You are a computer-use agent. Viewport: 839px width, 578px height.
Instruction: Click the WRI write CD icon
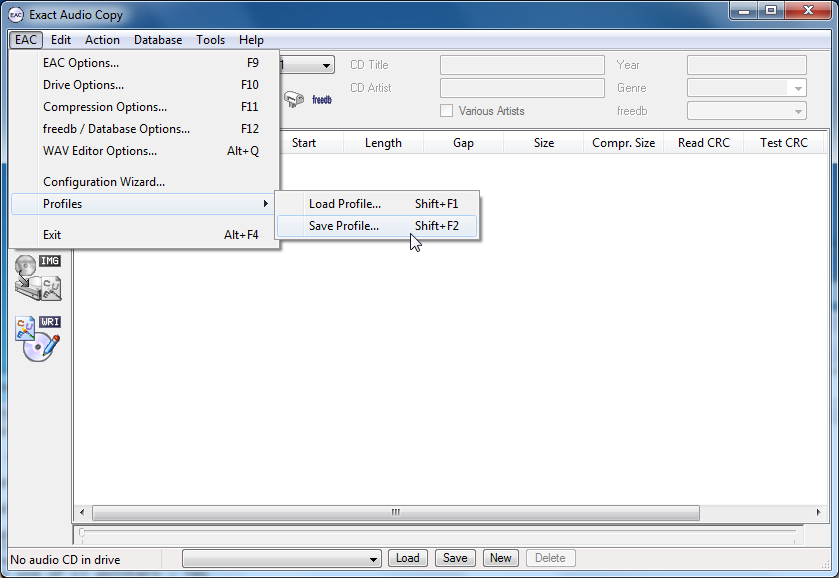pos(38,338)
